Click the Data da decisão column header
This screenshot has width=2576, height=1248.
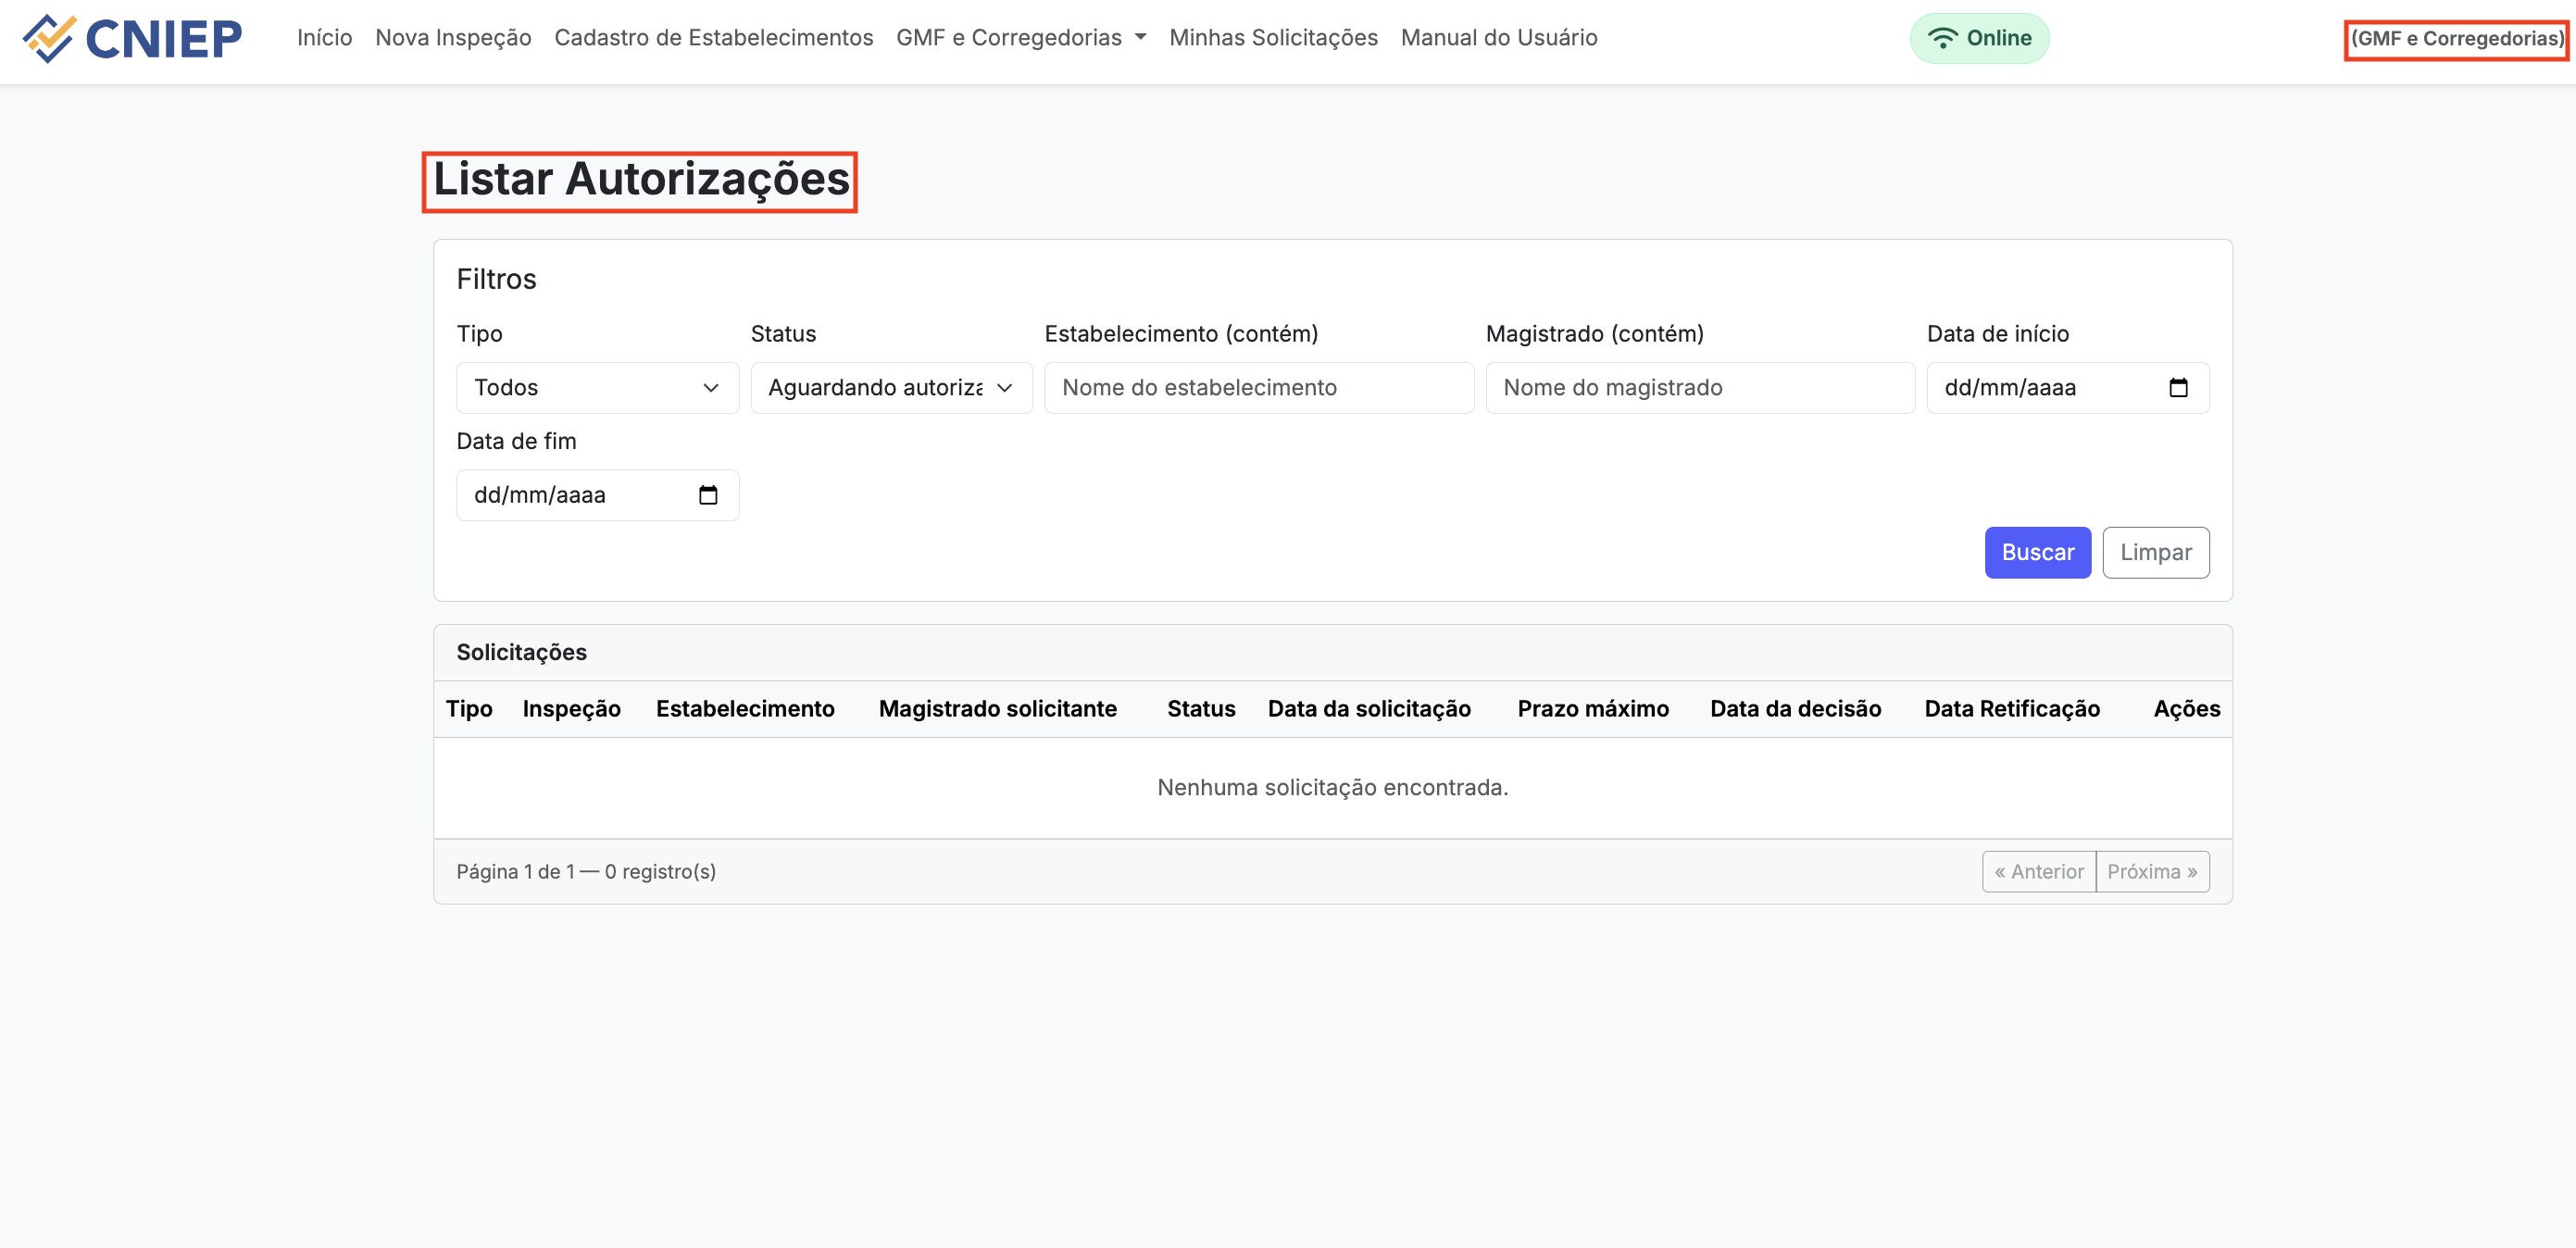(x=1795, y=709)
